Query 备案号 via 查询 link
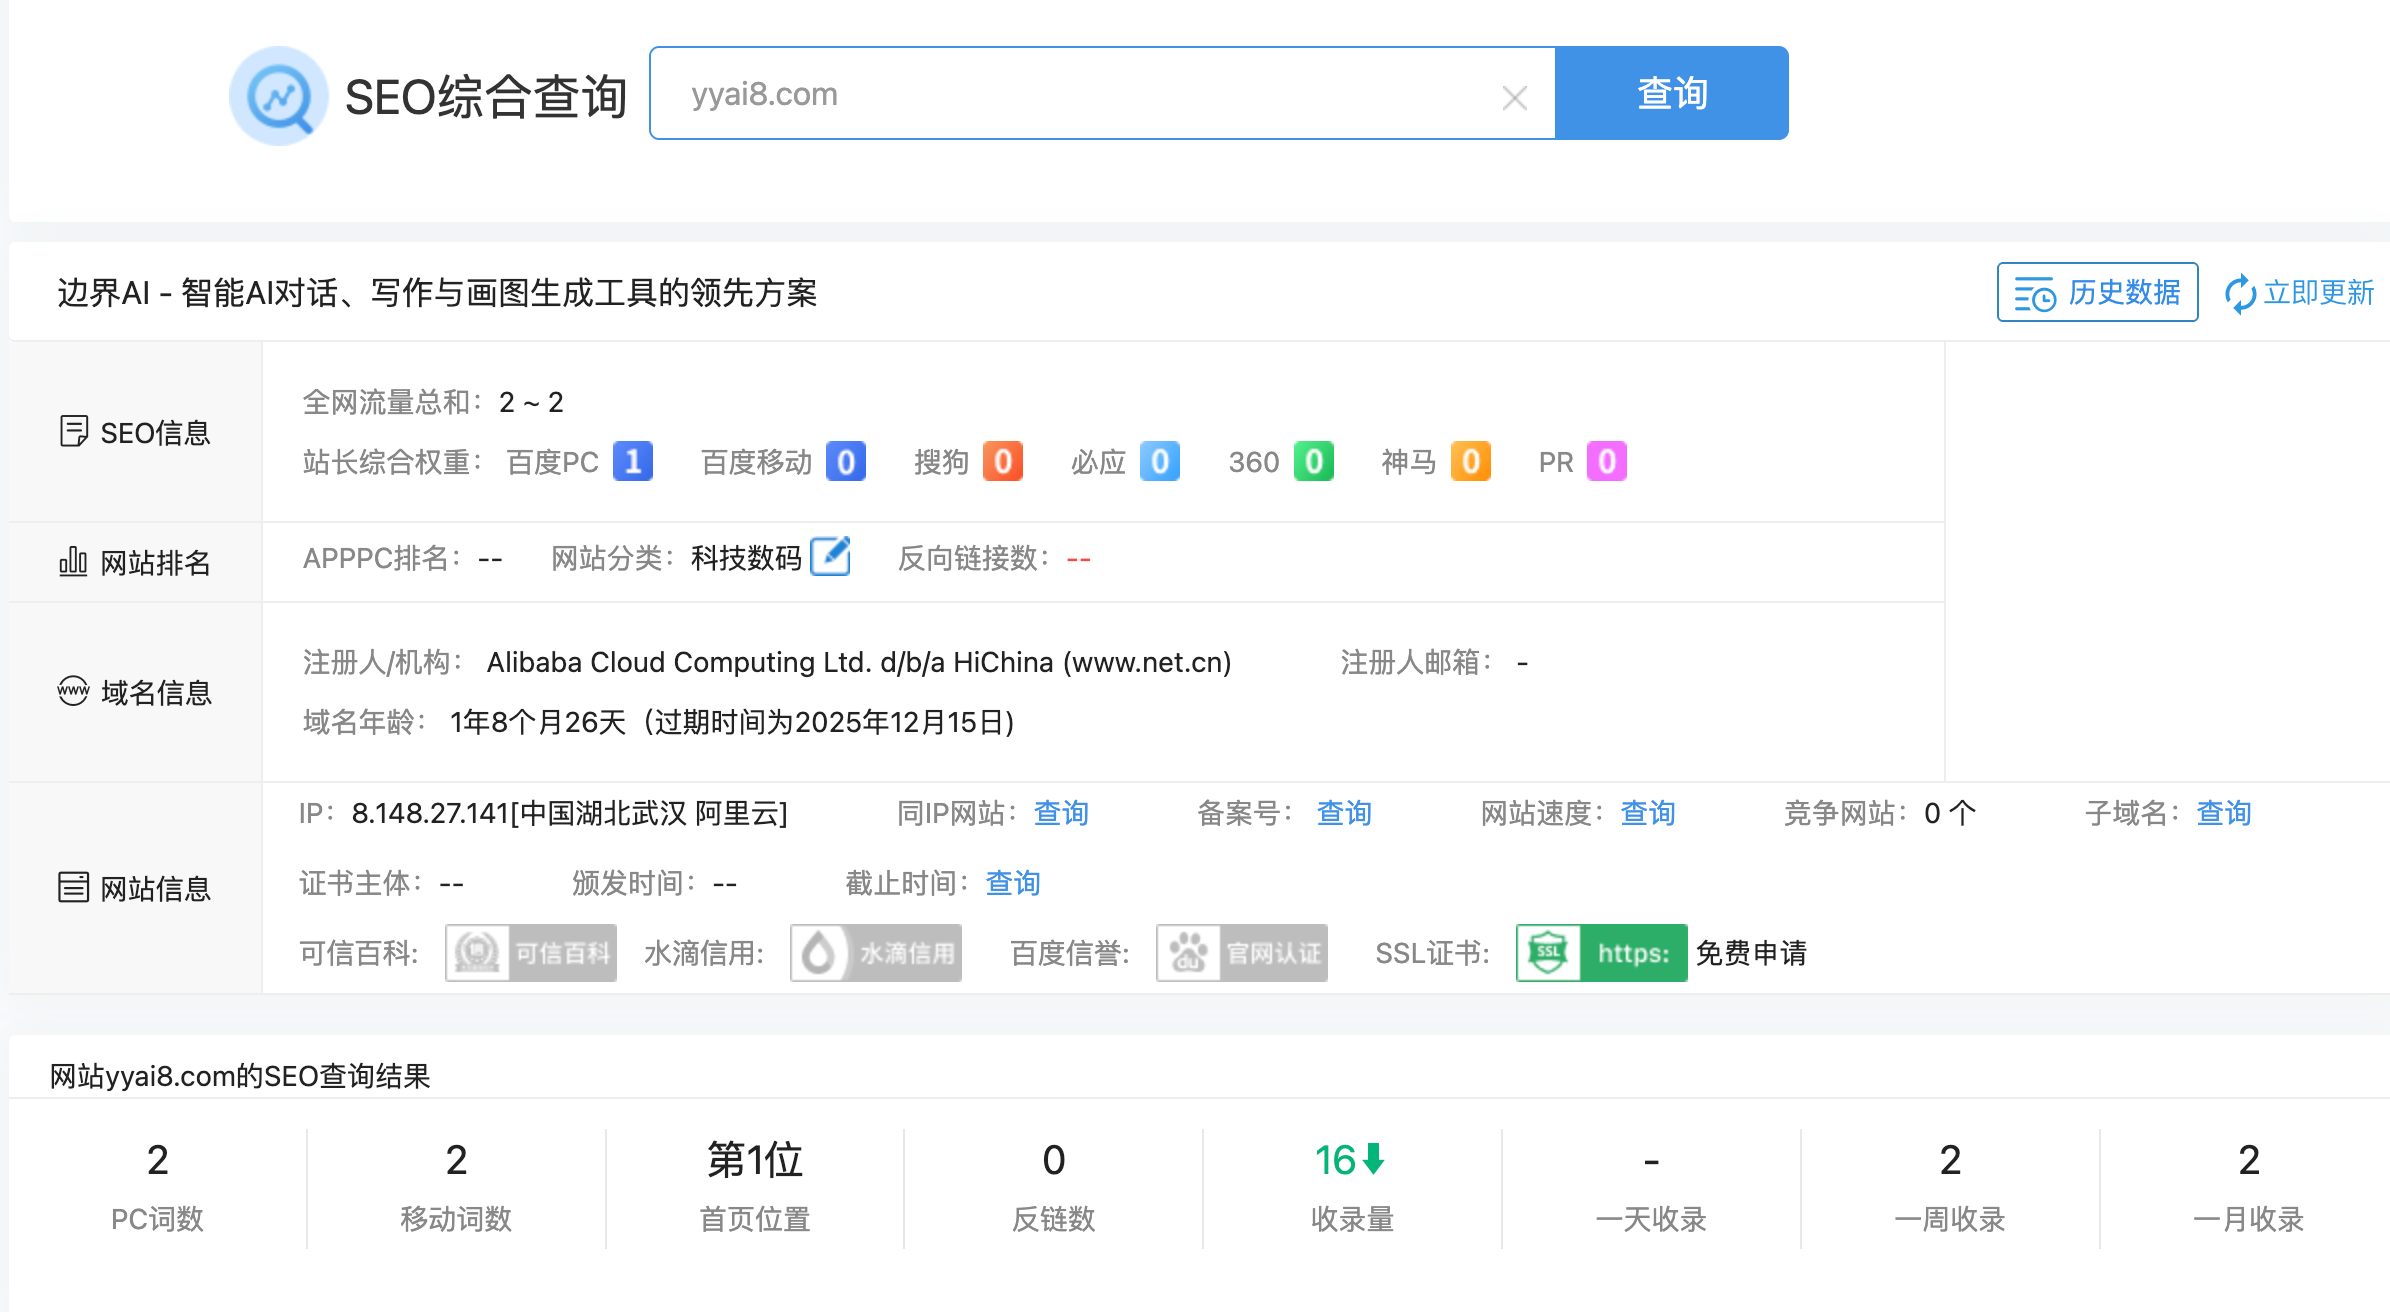The height and width of the screenshot is (1312, 2390). pos(1343,813)
